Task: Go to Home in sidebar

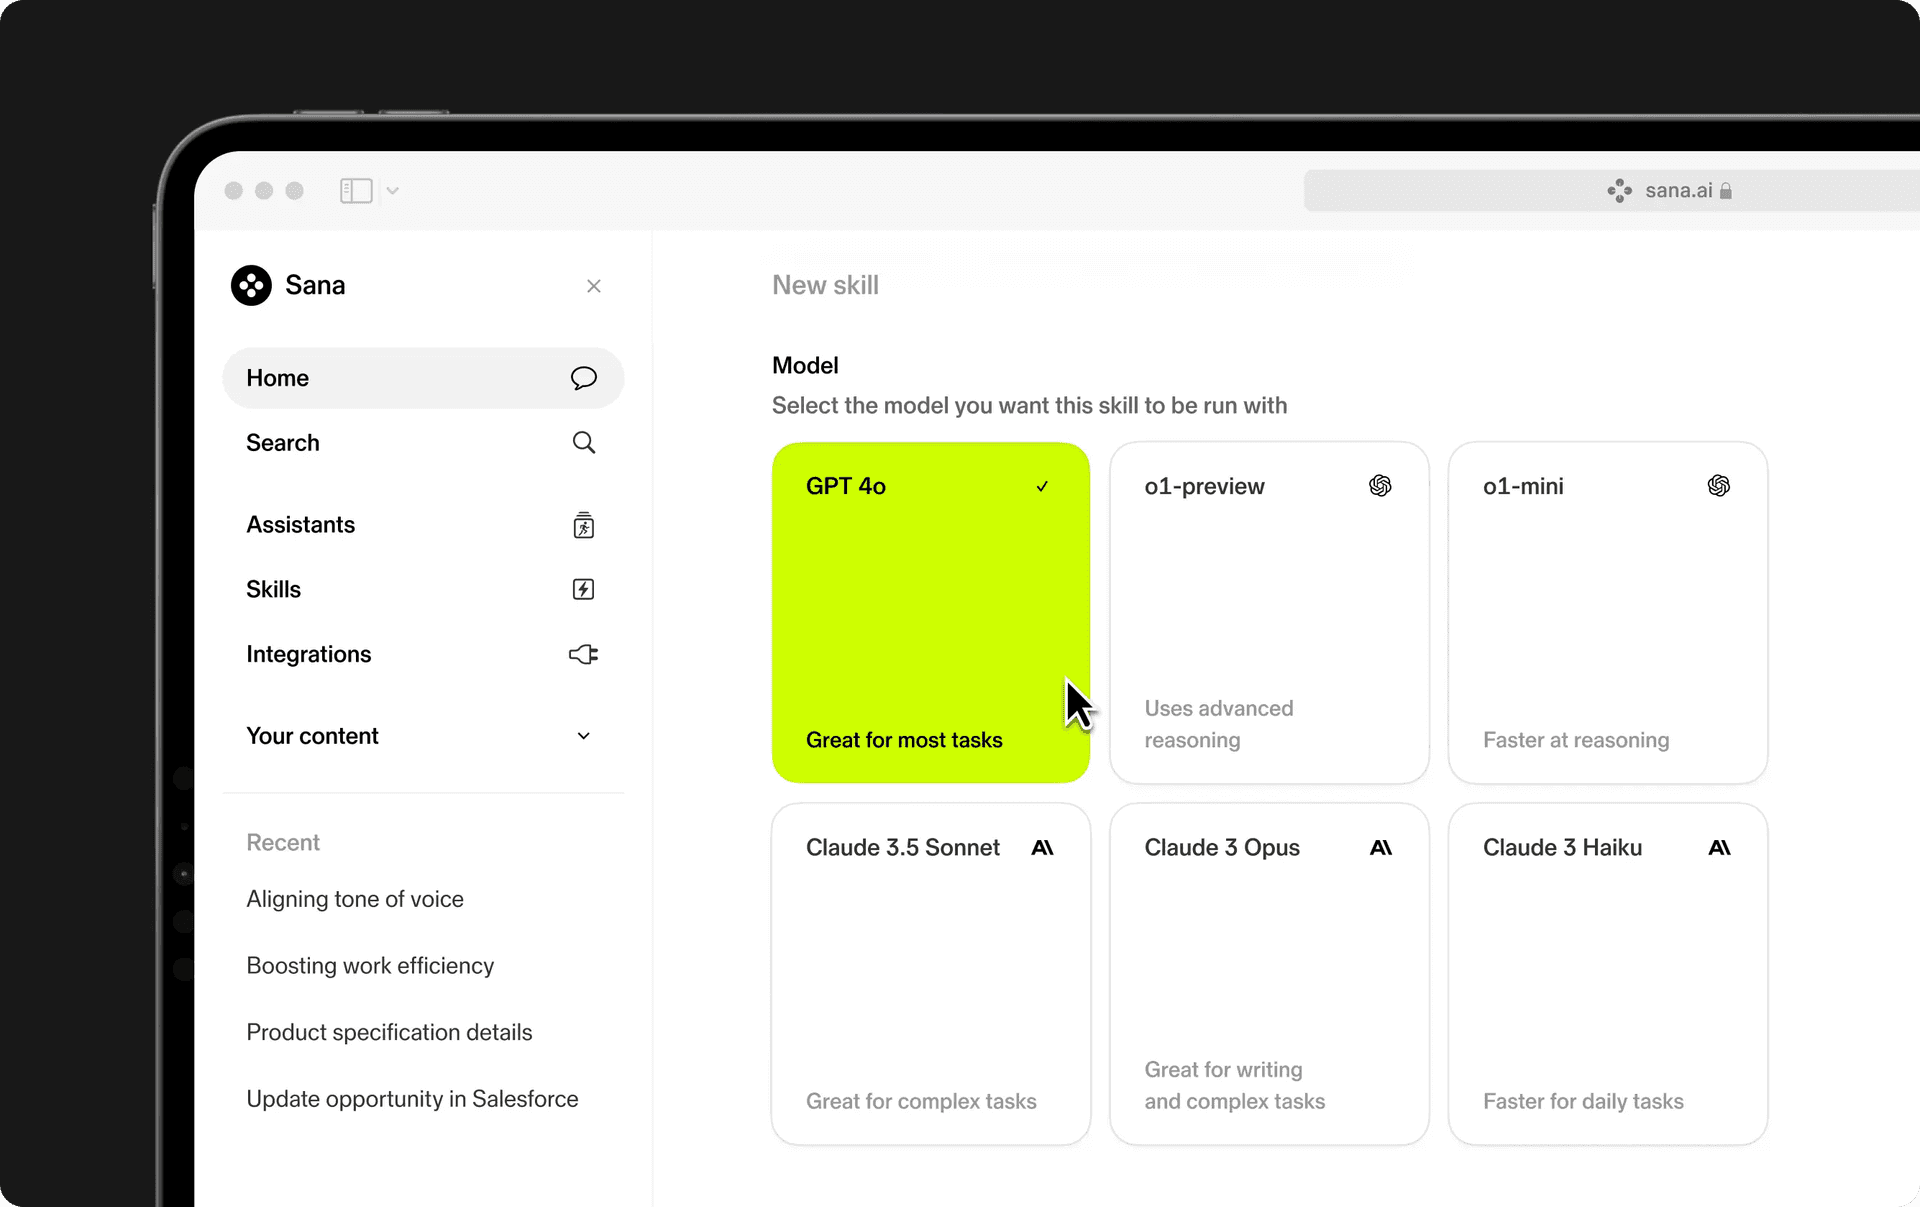Action: (x=423, y=378)
